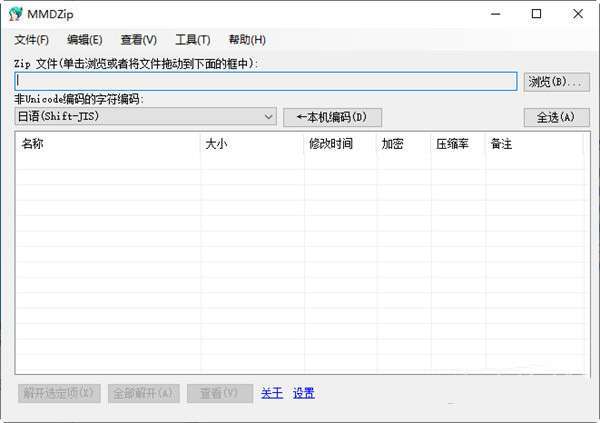Click the 浏览(B)... browse button
600x423 pixels.
point(556,82)
